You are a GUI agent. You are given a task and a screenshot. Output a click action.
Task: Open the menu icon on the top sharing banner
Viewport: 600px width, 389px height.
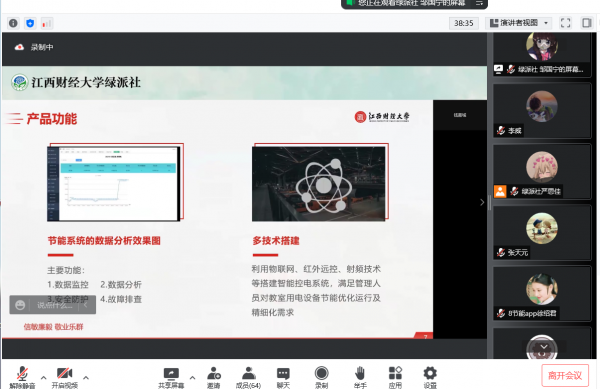479,3
